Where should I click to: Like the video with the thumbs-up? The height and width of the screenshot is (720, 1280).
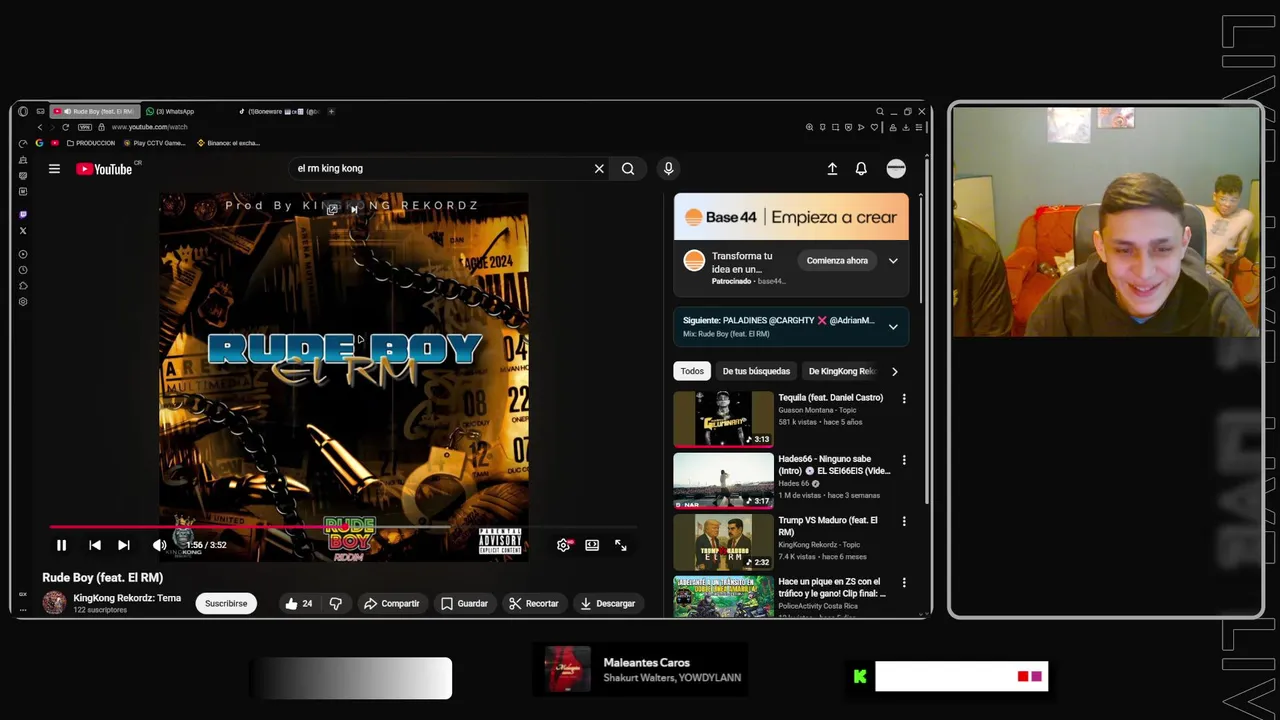pos(299,603)
